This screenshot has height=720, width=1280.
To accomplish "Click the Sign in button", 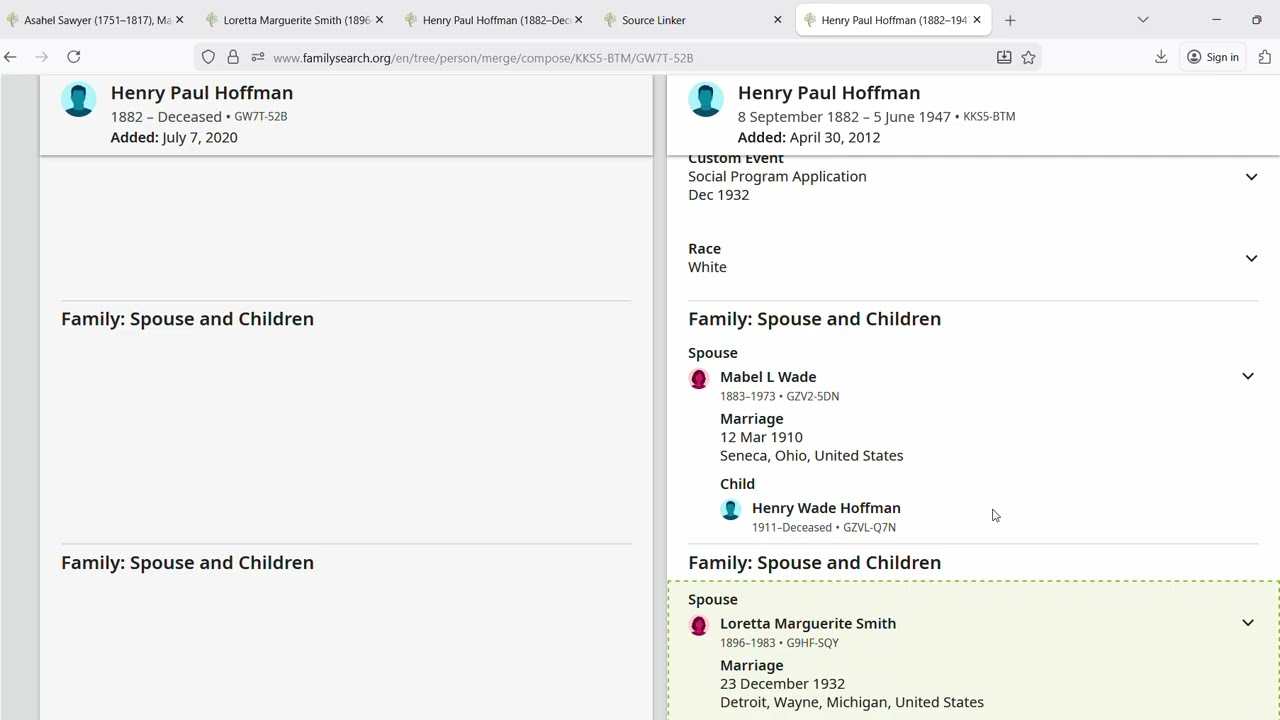I will click(x=1212, y=57).
